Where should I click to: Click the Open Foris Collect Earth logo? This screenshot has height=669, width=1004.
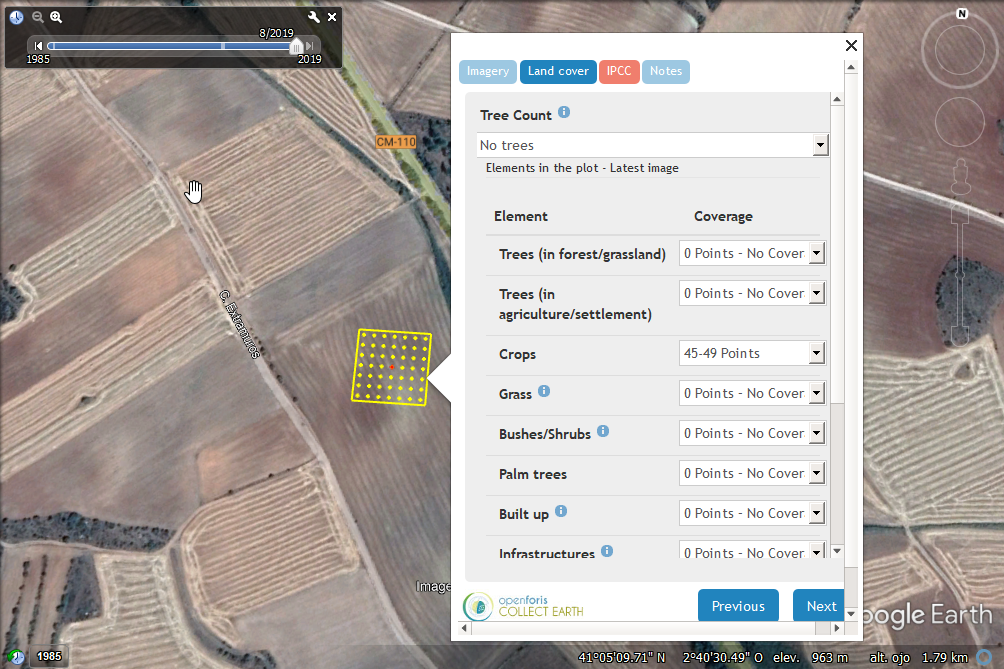(524, 606)
